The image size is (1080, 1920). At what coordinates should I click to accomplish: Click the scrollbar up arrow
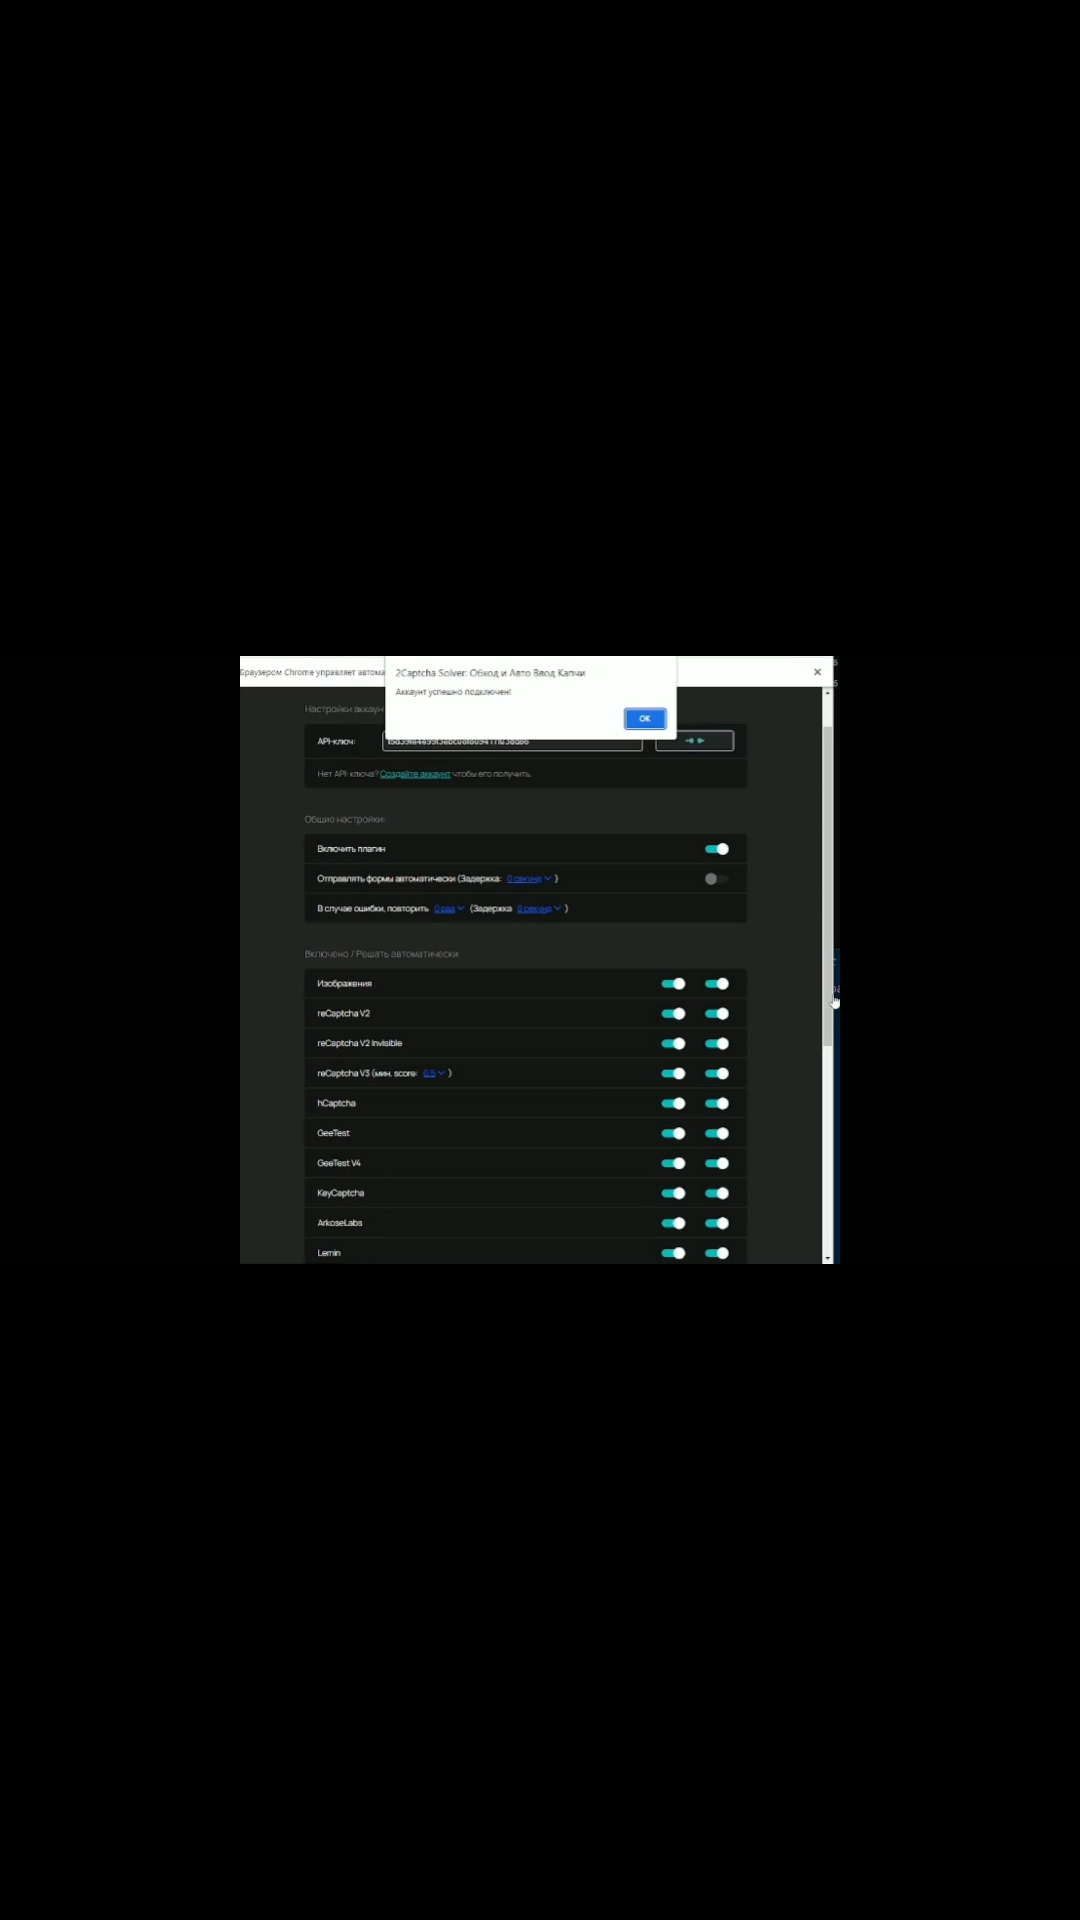point(827,692)
